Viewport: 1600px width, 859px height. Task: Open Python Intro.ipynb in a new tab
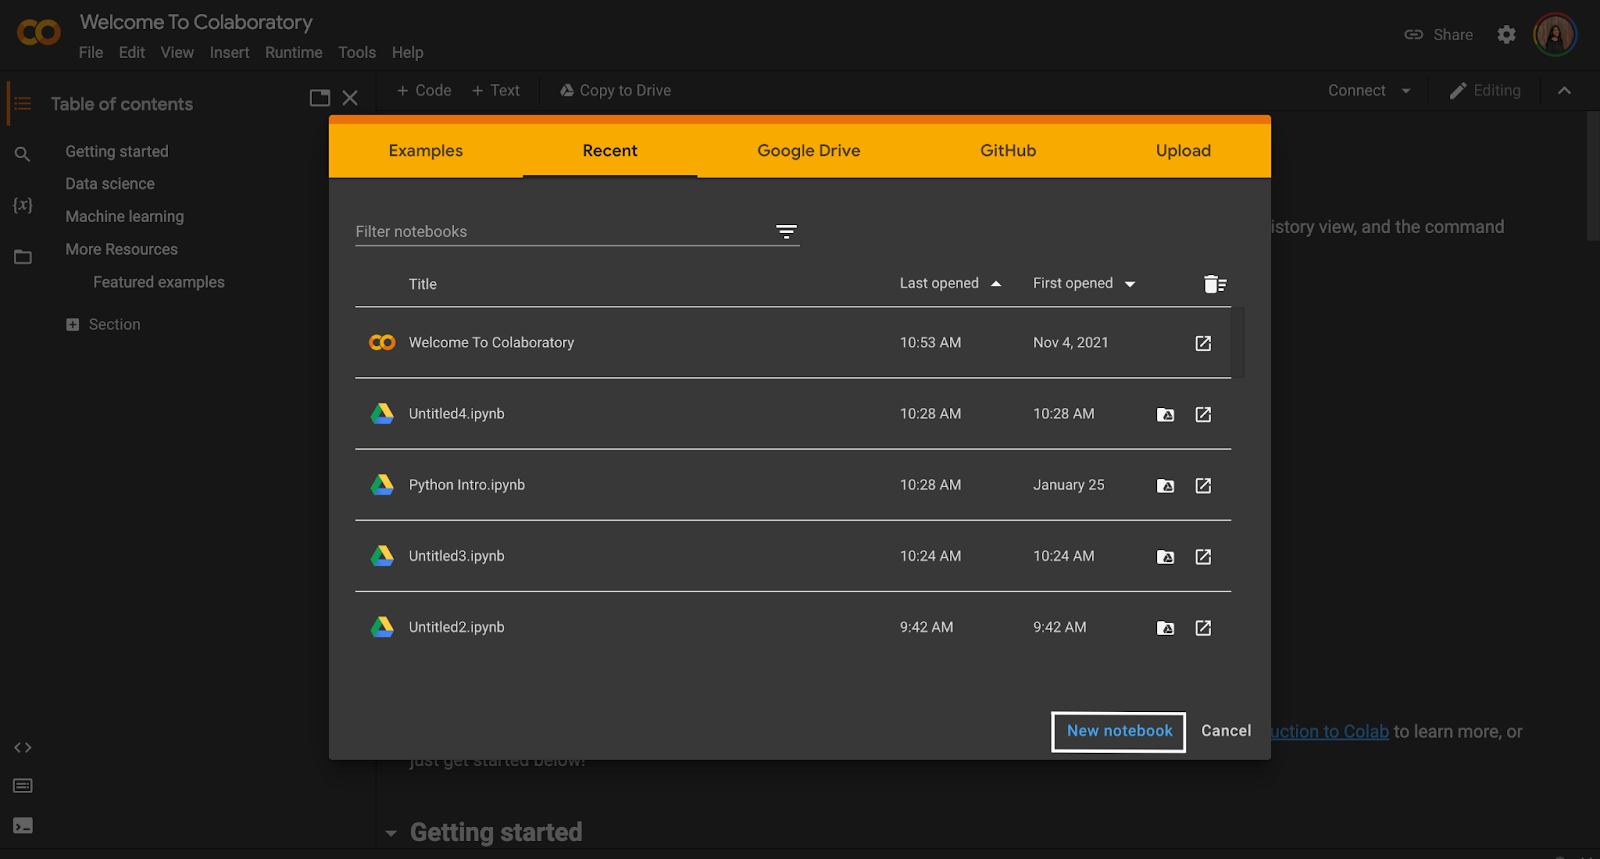pos(1203,485)
